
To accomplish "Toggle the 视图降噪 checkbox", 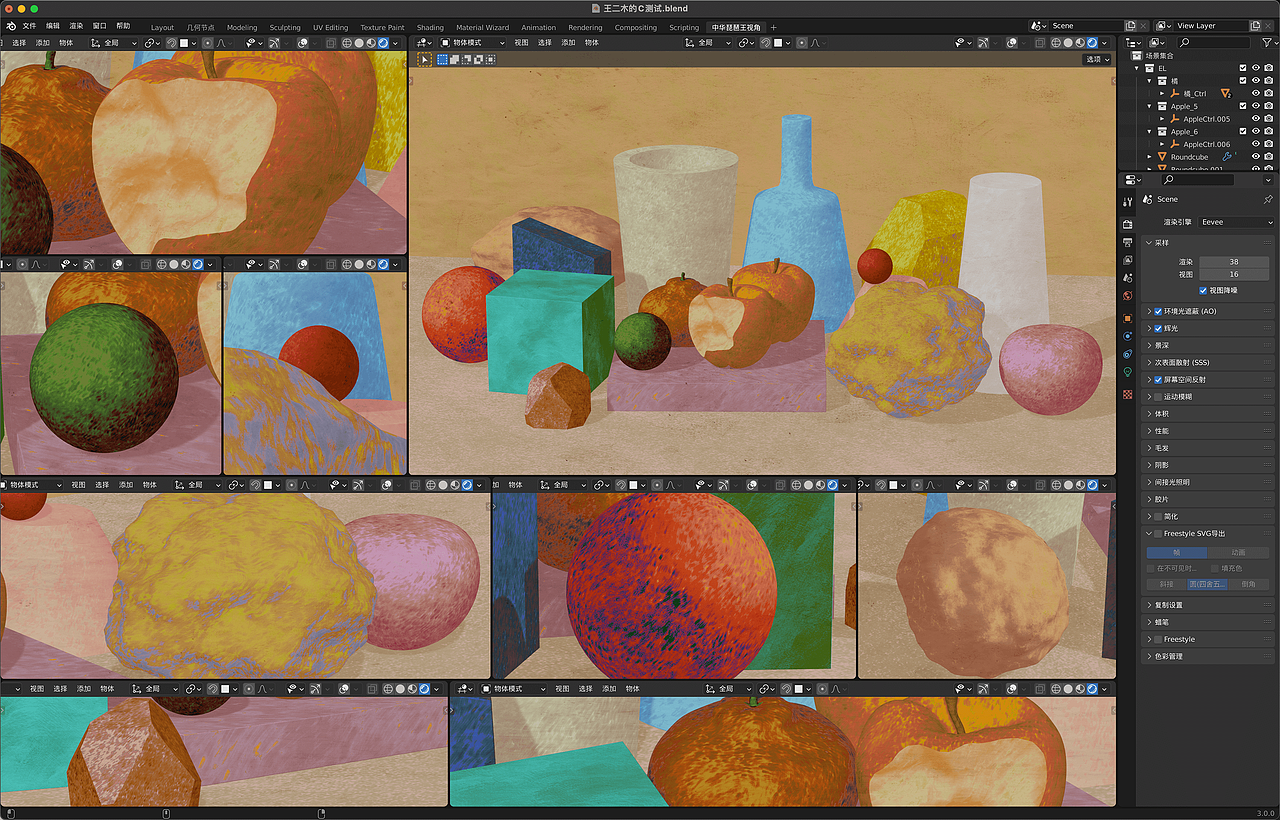I will click(x=1203, y=290).
